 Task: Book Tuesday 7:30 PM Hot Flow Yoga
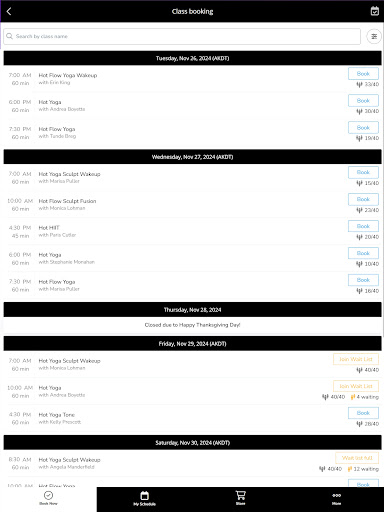tap(363, 128)
